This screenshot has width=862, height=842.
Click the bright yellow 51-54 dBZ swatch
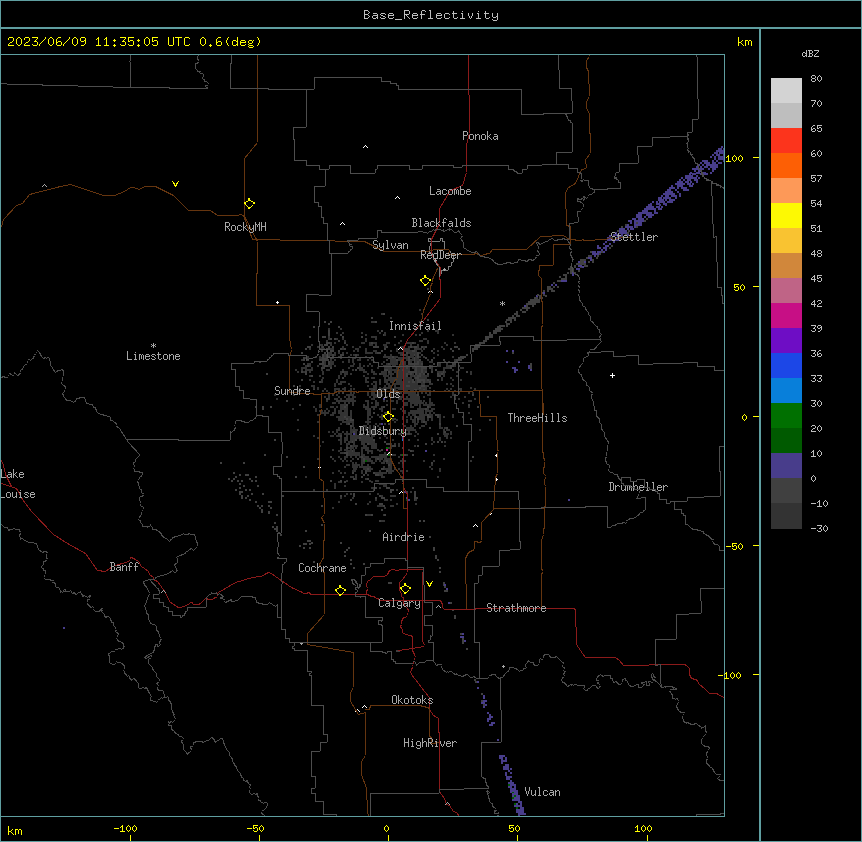[x=786, y=215]
